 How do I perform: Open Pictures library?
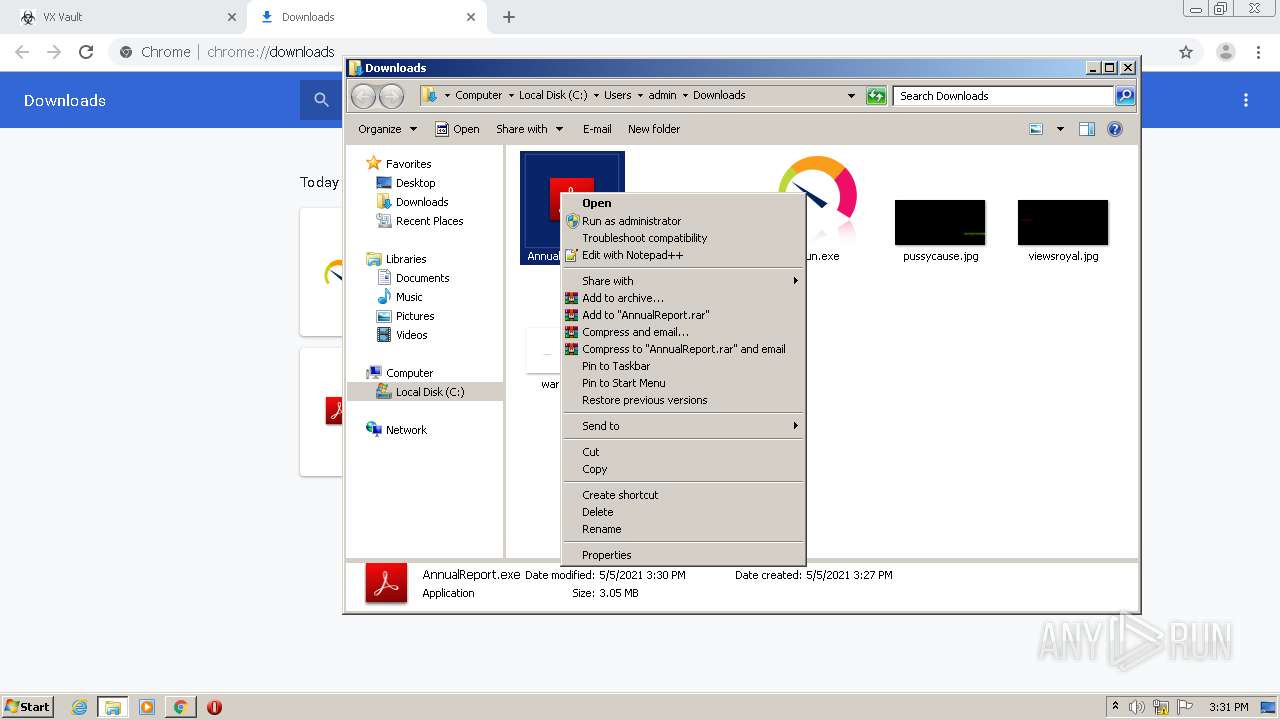[405, 316]
